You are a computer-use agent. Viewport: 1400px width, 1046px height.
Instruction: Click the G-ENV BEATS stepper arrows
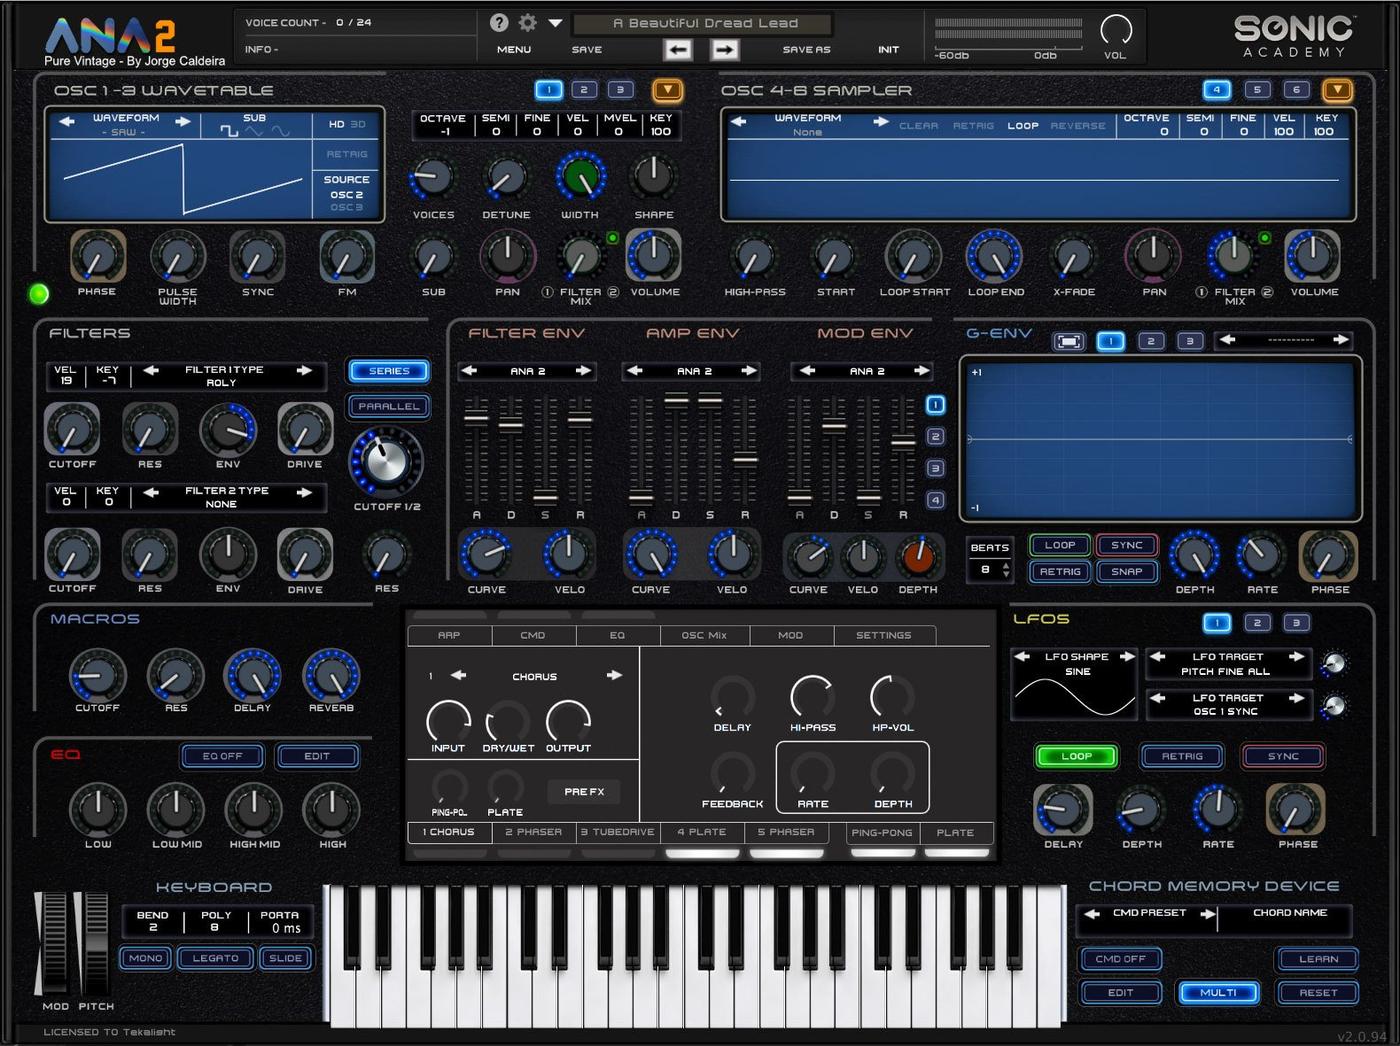[1006, 570]
